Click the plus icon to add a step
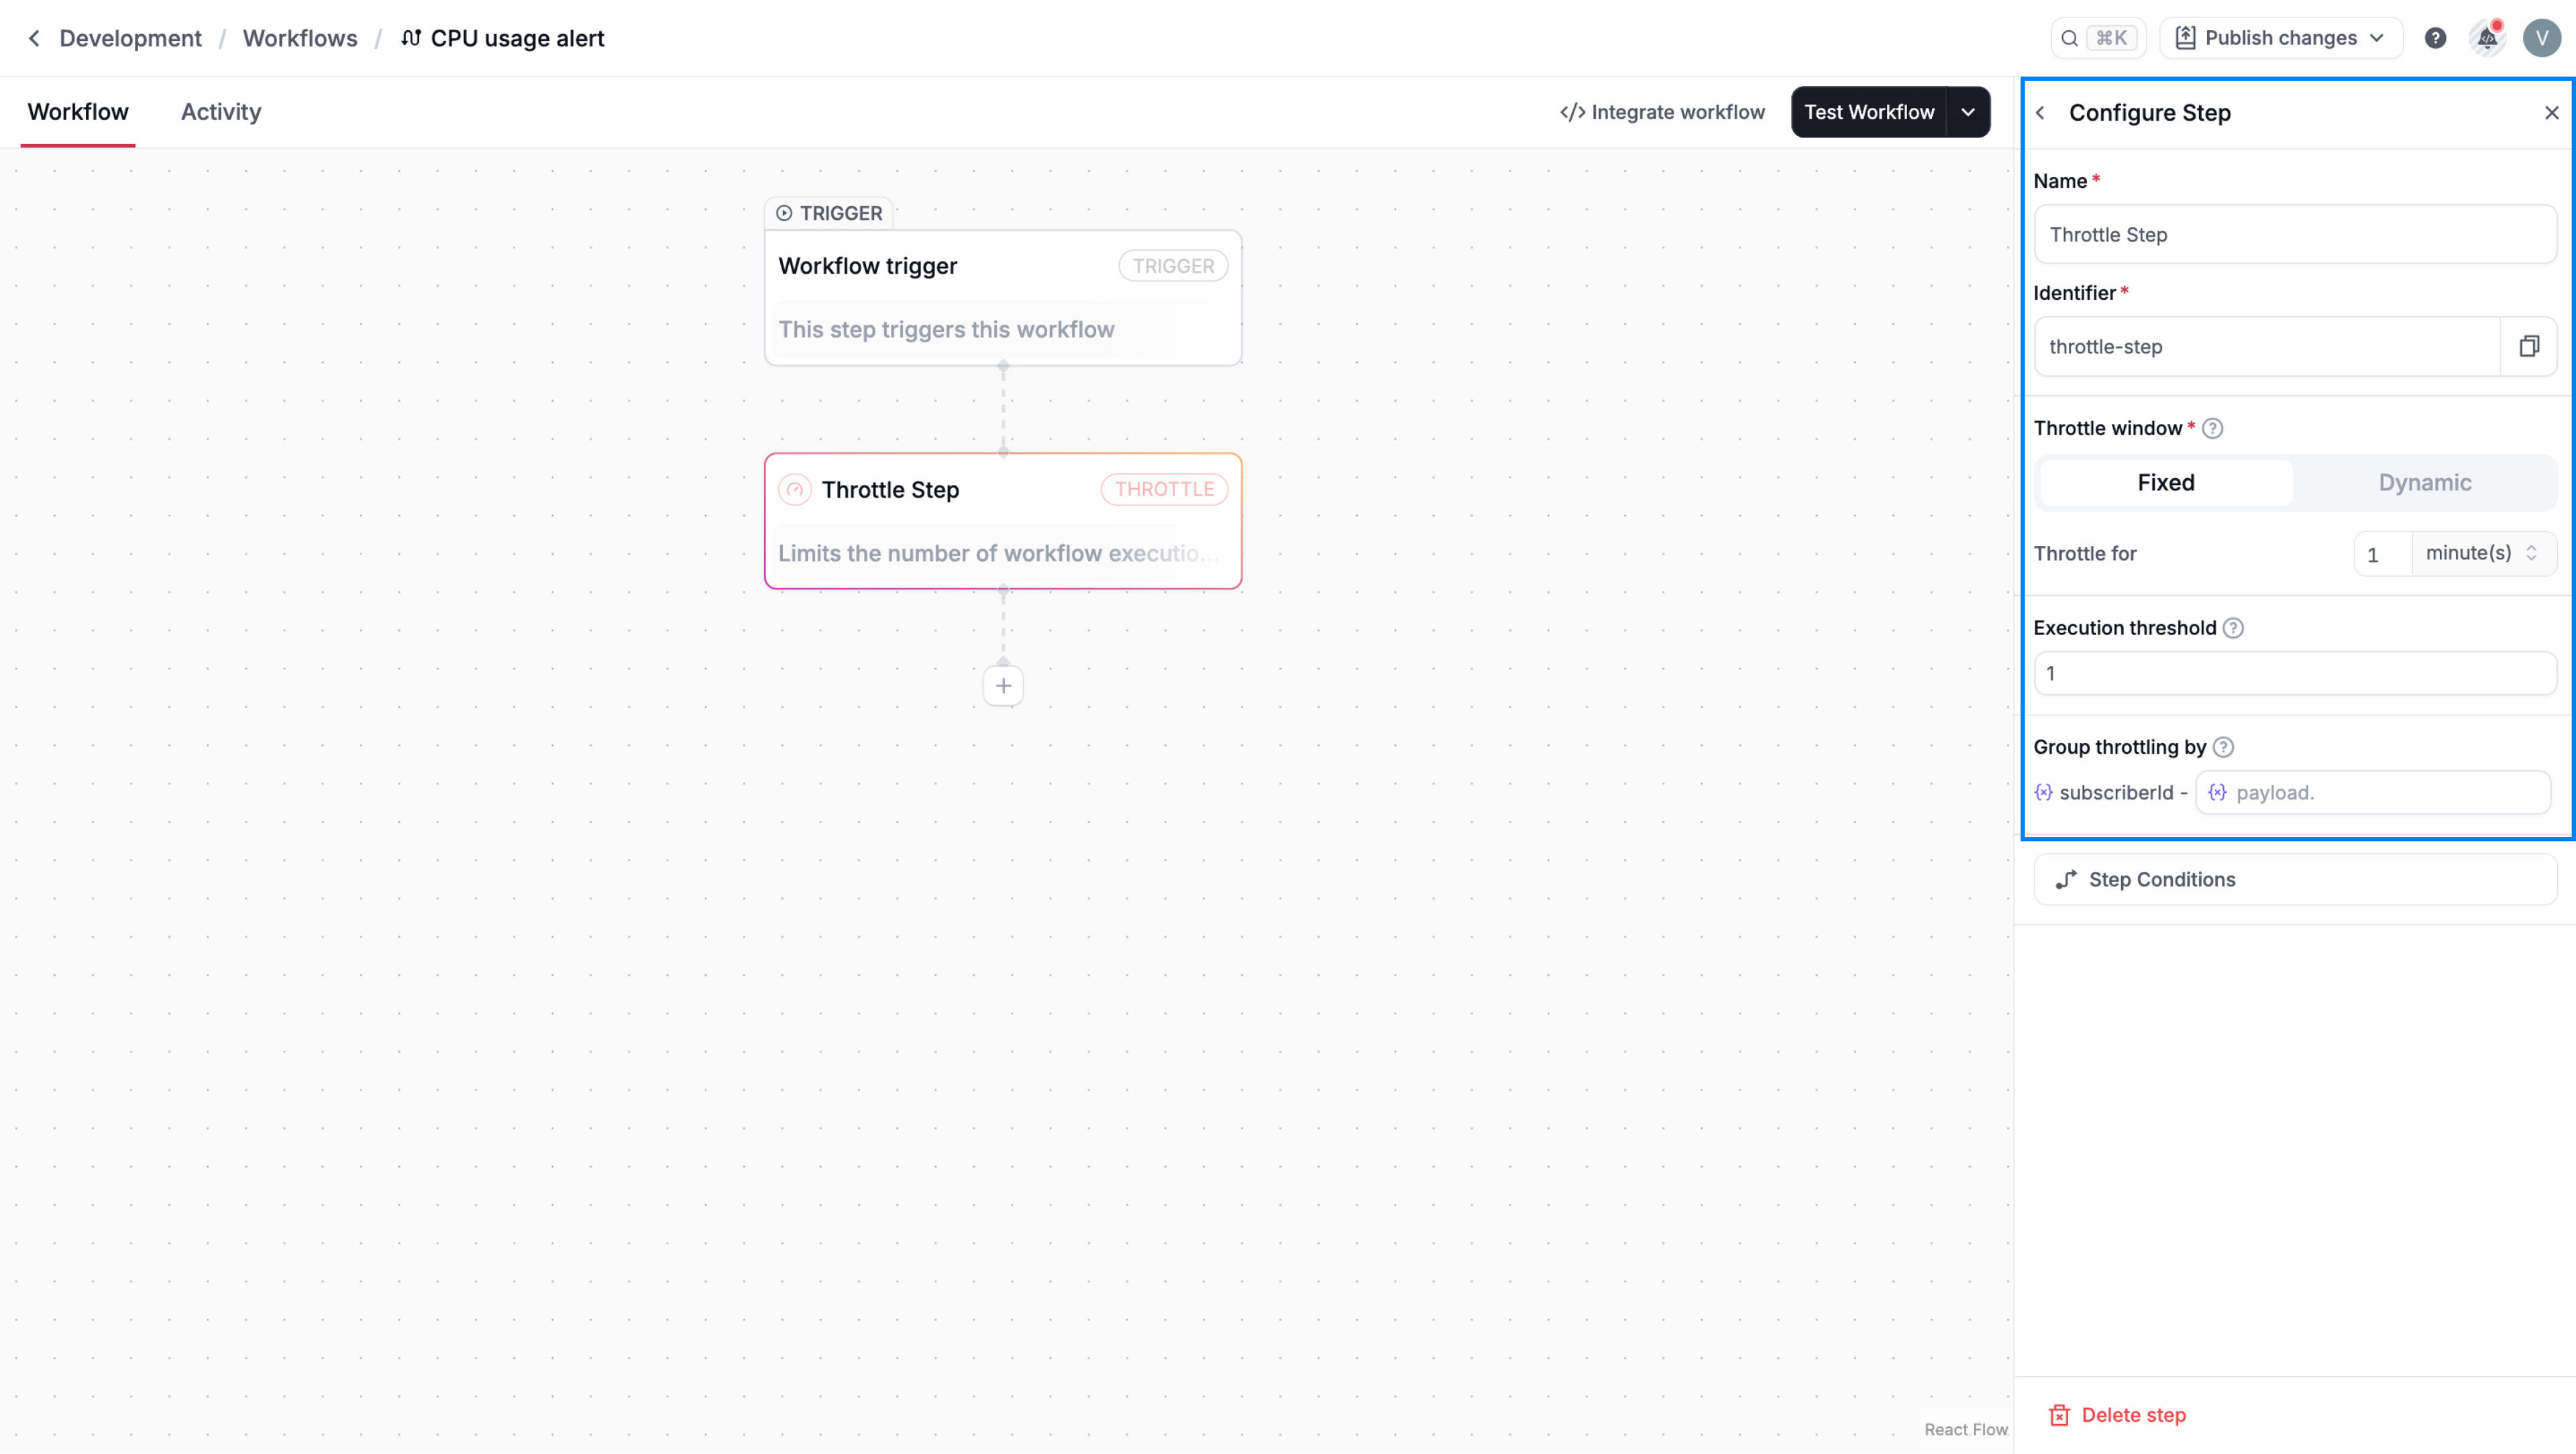This screenshot has width=2576, height=1454. (x=1003, y=686)
